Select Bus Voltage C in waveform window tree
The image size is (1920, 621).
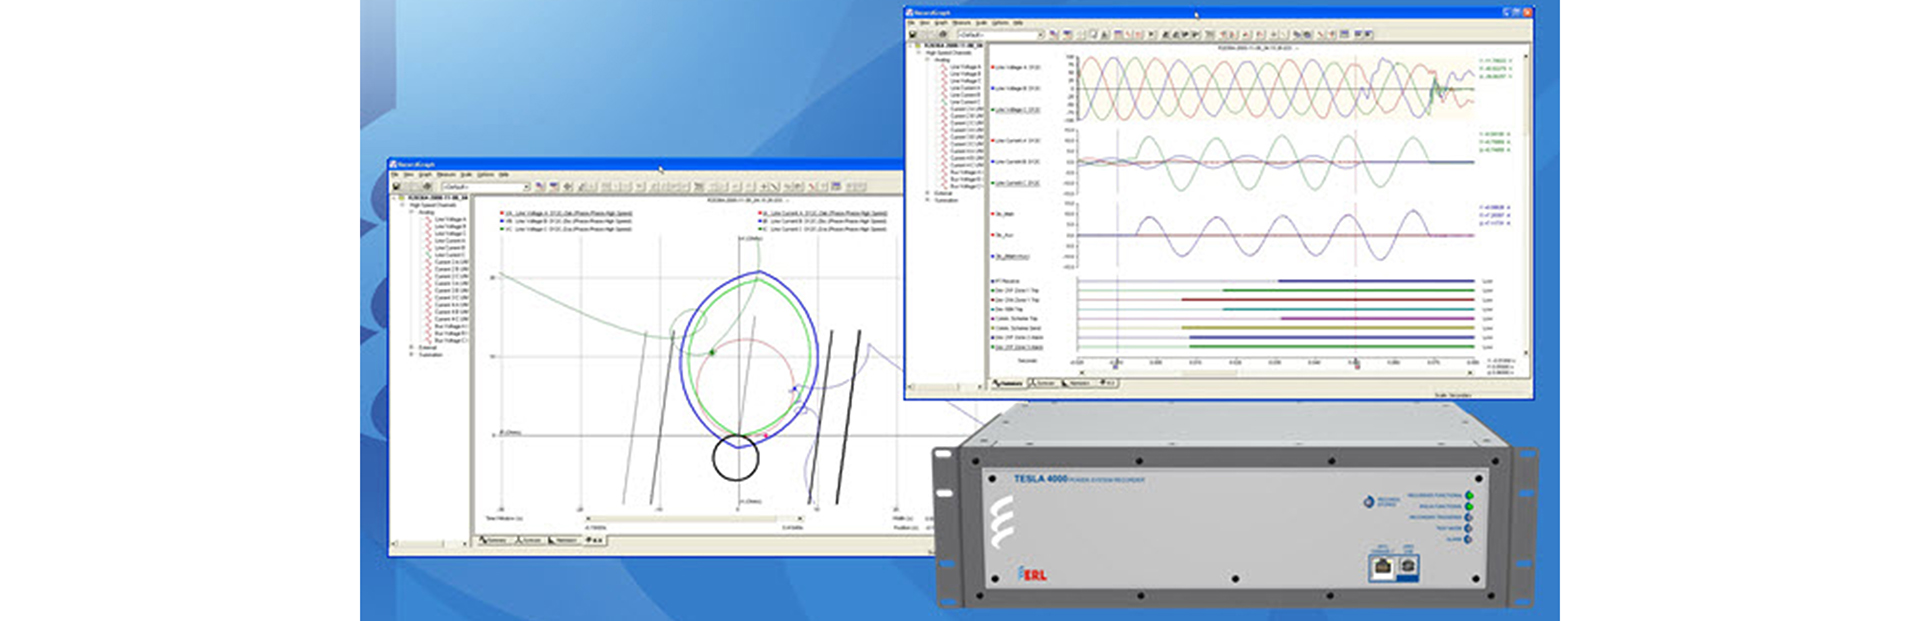pos(965,186)
